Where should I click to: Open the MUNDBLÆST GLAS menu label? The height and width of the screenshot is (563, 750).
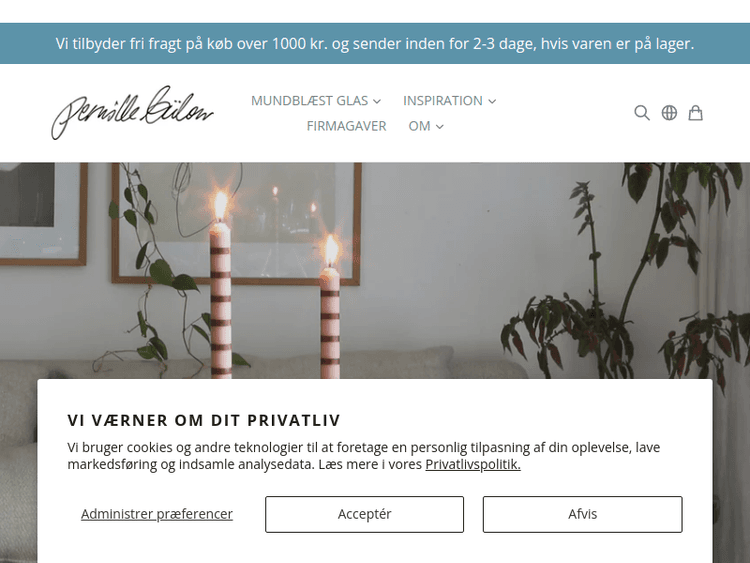pos(309,100)
